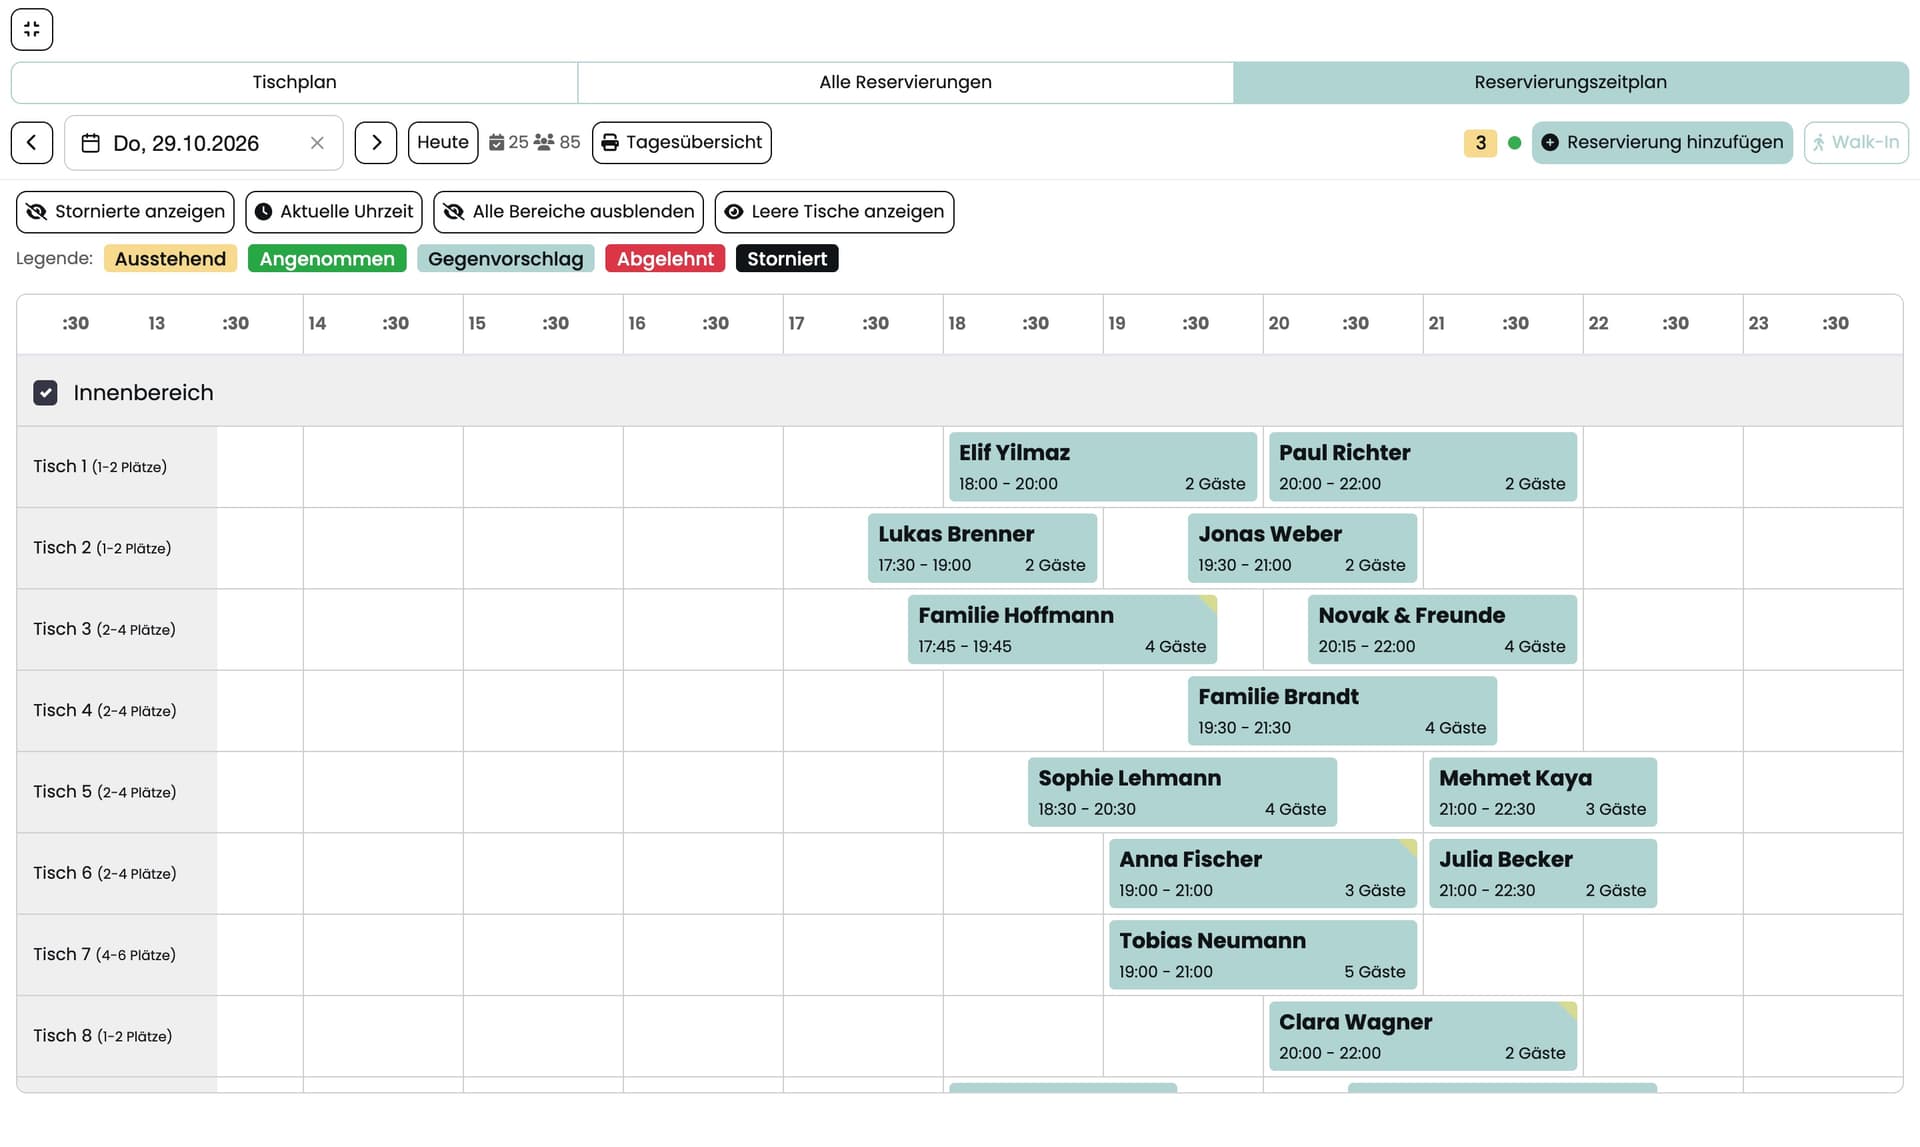Go to the next day arrow
The image size is (1920, 1147).
(x=376, y=143)
